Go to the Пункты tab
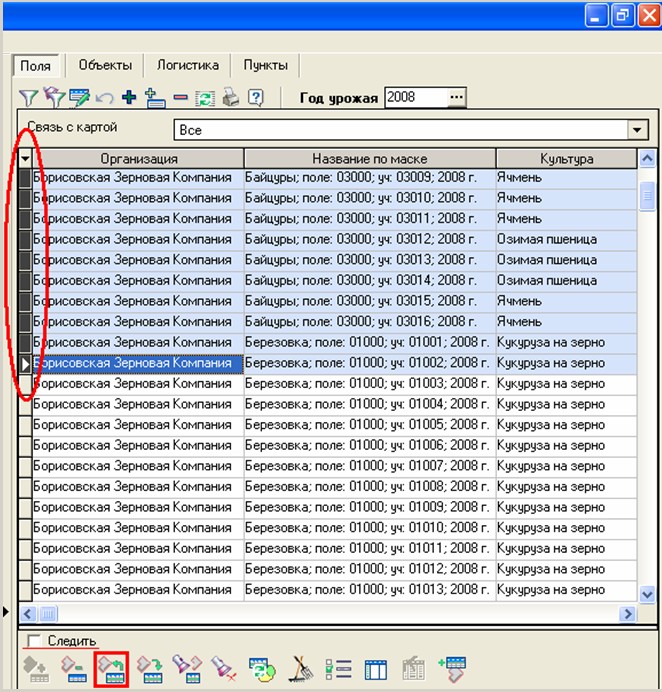This screenshot has width=662, height=692. coord(266,65)
